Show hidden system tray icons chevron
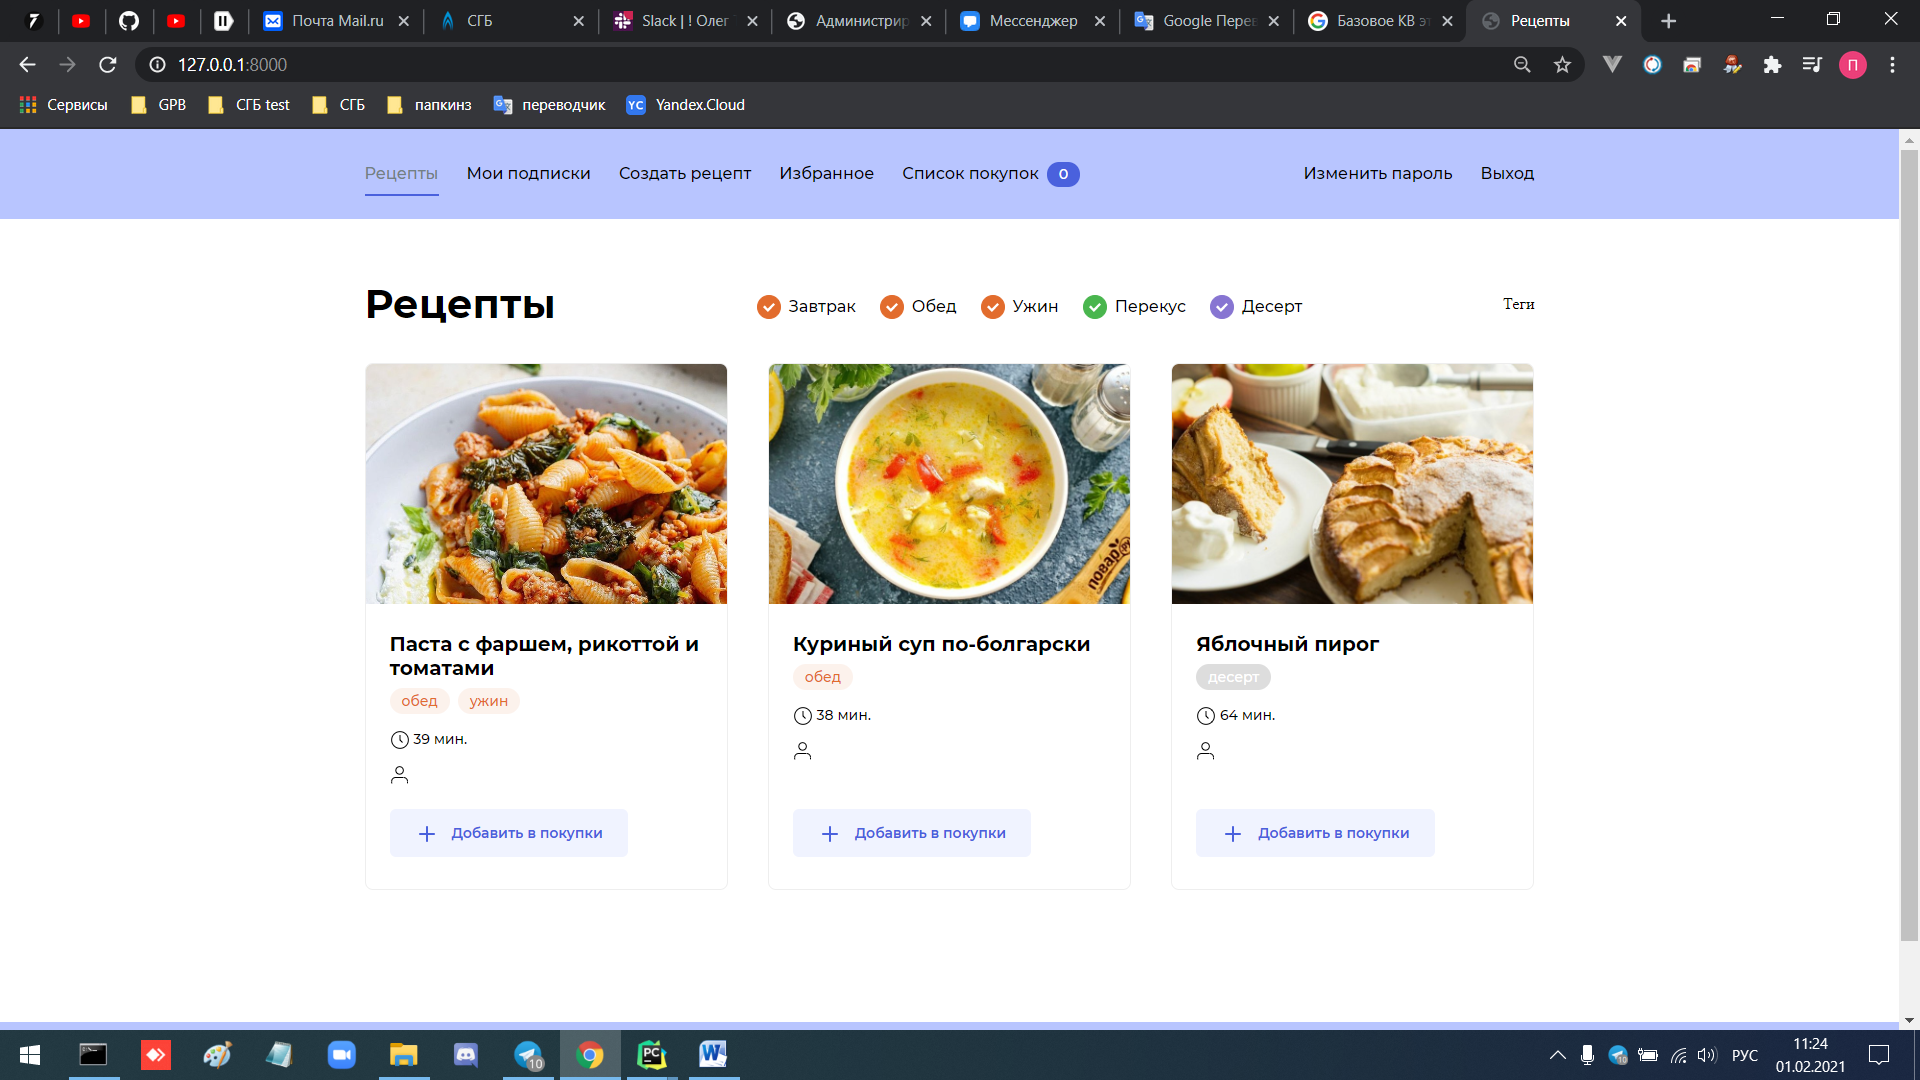Viewport: 1920px width, 1080px height. pyautogui.click(x=1557, y=1055)
